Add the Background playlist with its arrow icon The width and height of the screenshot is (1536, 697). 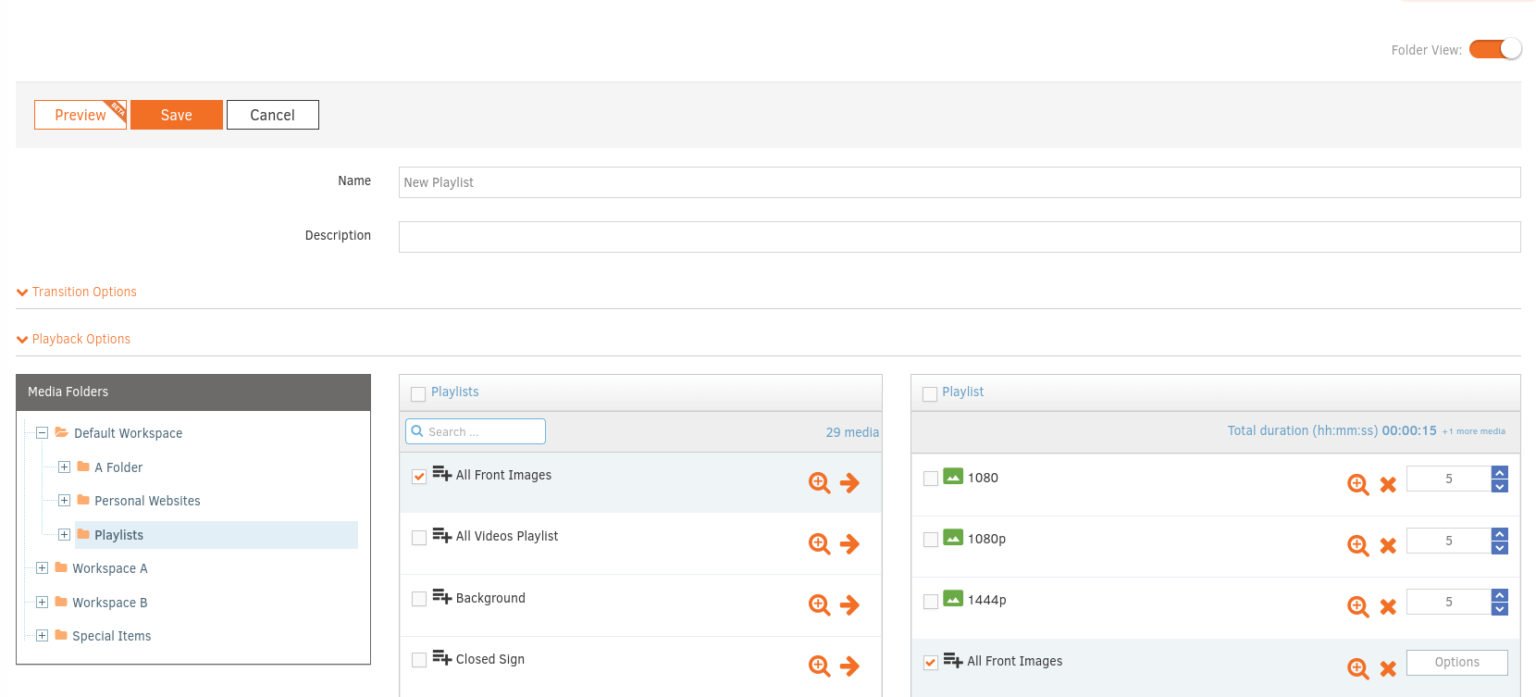pyautogui.click(x=851, y=604)
